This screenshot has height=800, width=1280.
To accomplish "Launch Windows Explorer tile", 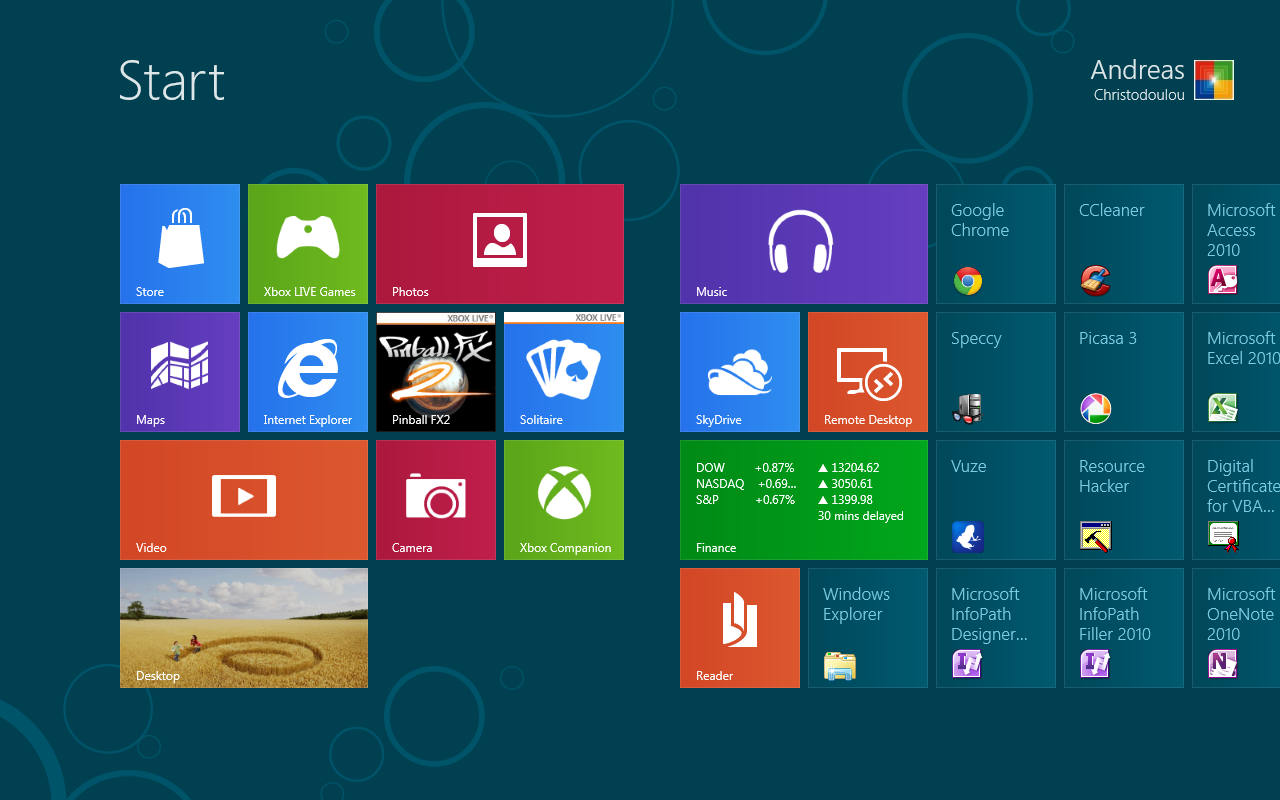I will tap(868, 628).
